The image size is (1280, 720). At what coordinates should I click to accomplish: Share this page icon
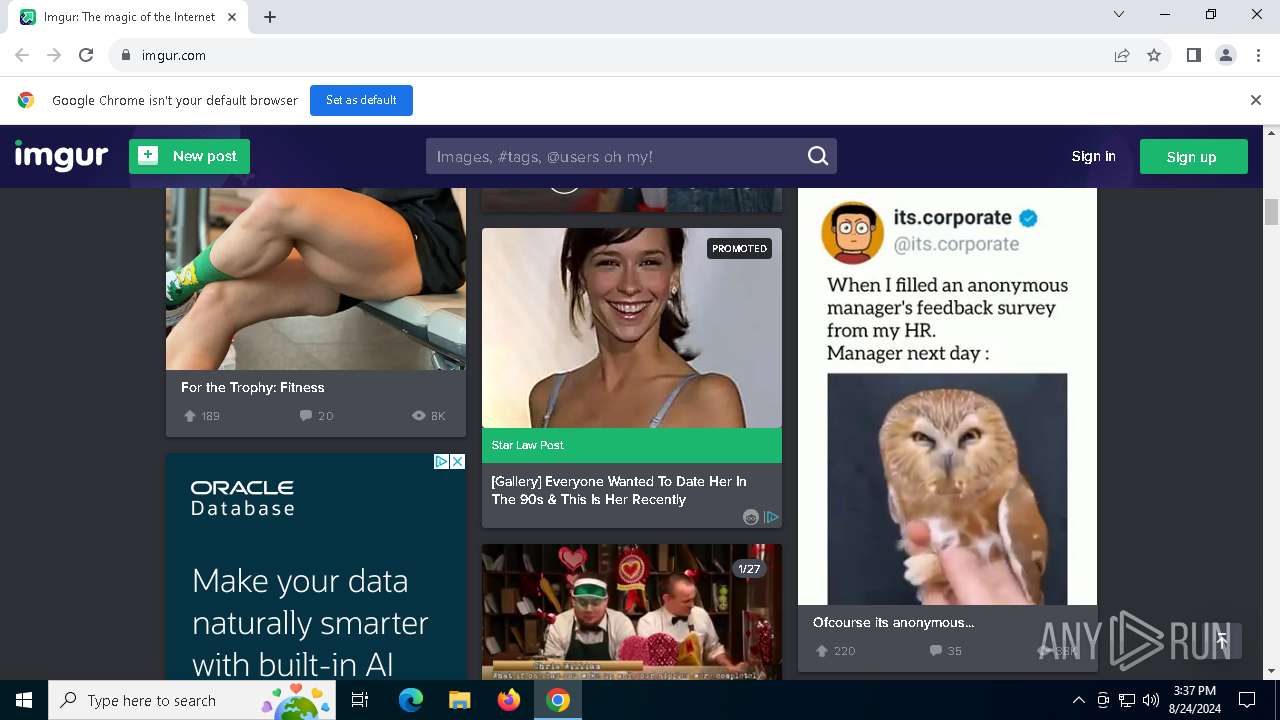click(1122, 55)
